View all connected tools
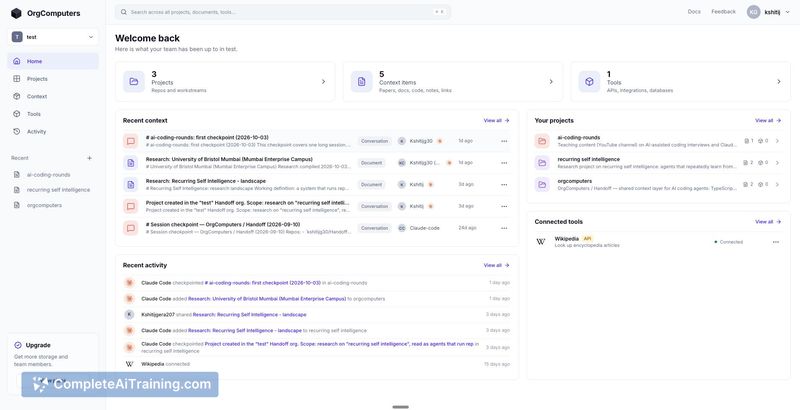This screenshot has width=800, height=410. [x=768, y=222]
